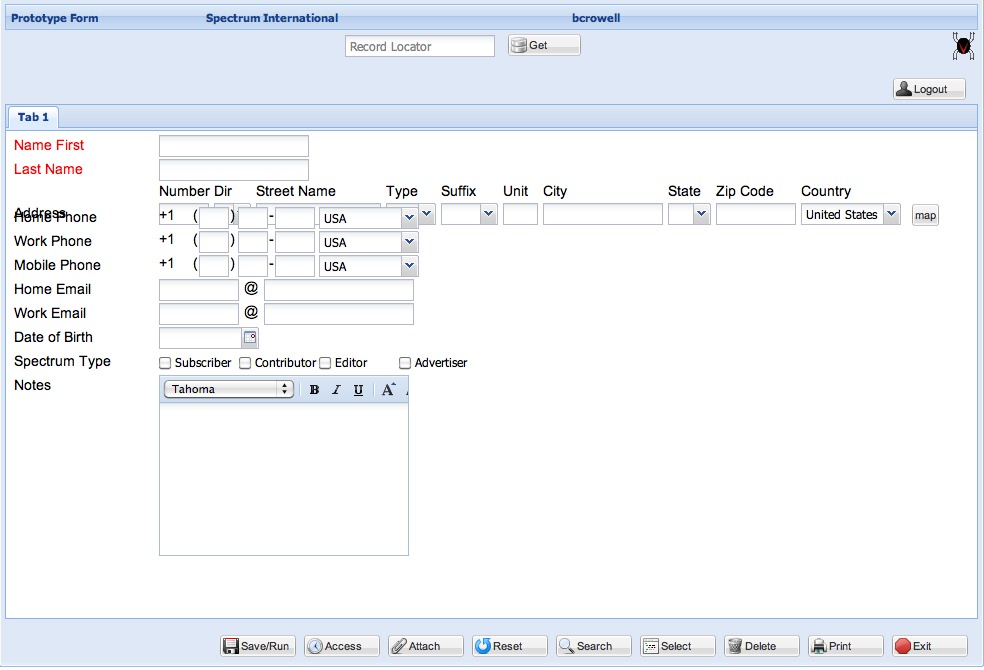The height and width of the screenshot is (670, 984).
Task: Click the bcrowell username text
Action: pyautogui.click(x=596, y=18)
